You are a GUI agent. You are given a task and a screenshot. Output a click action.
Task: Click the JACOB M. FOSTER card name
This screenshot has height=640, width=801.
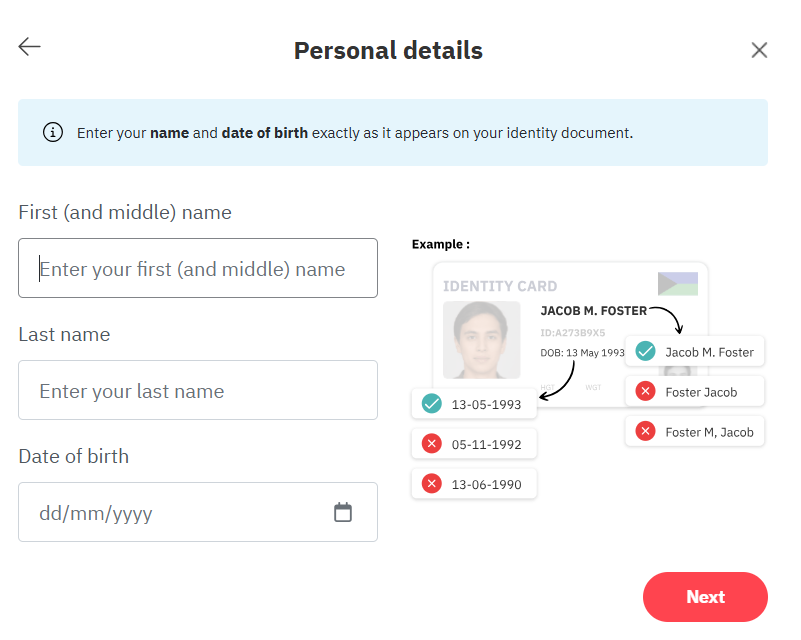pos(593,311)
